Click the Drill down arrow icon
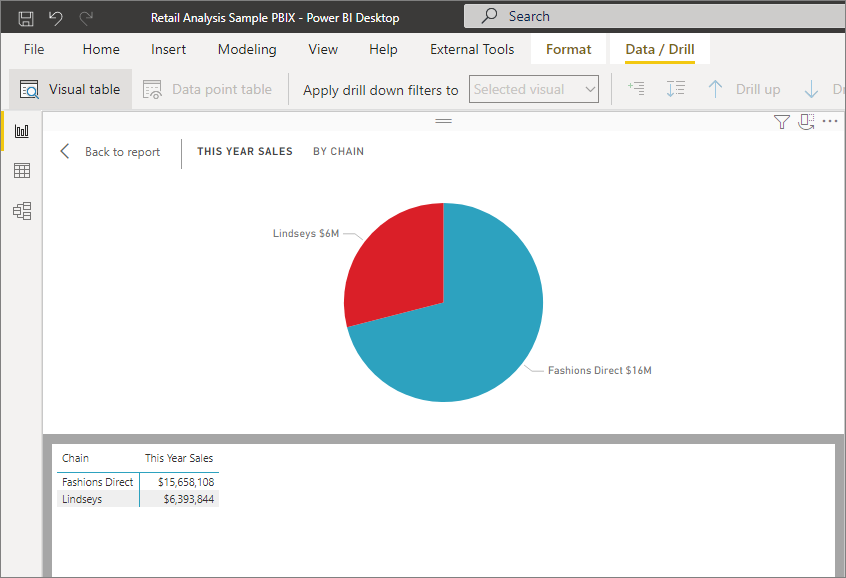The width and height of the screenshot is (846, 578). 813,89
